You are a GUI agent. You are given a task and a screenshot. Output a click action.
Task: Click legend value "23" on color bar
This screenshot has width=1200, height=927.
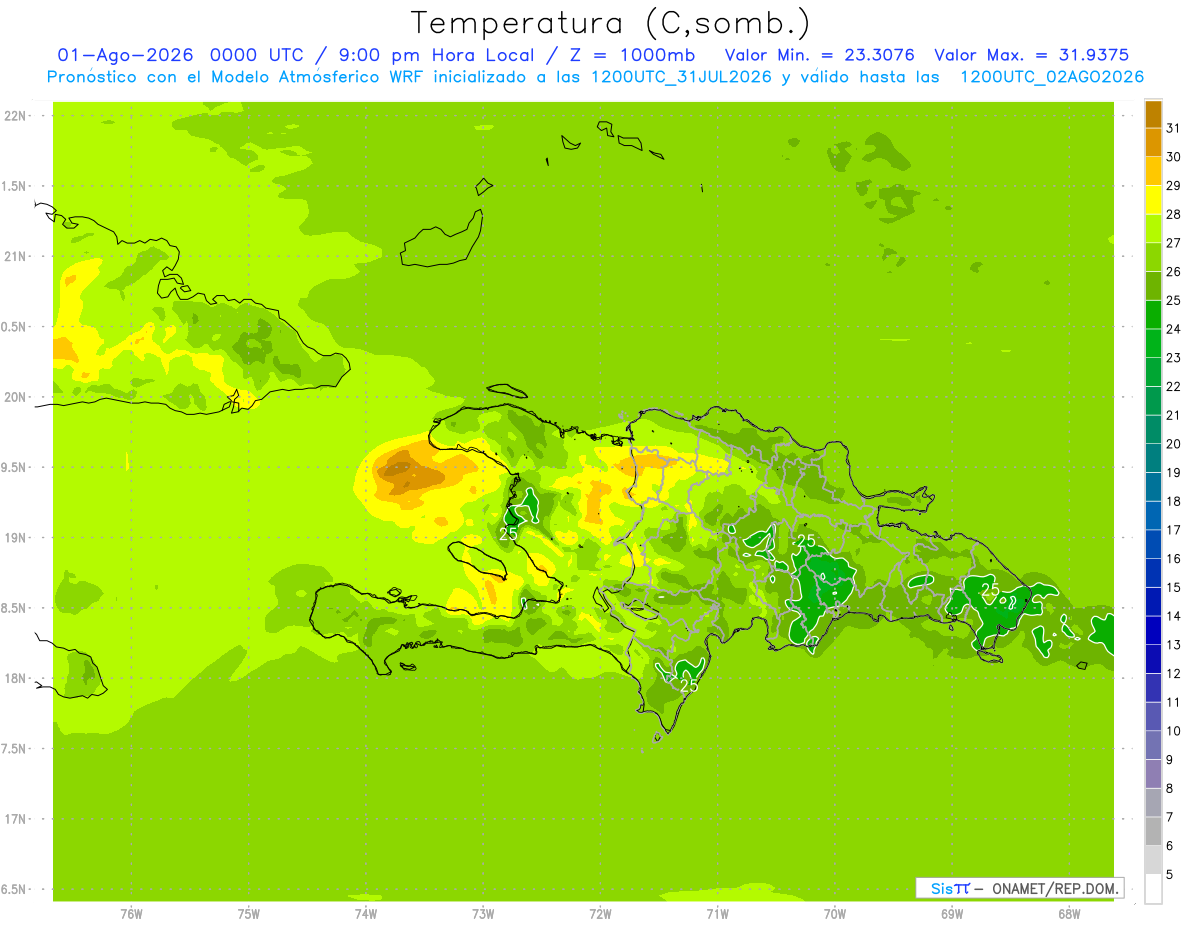click(x=1174, y=358)
